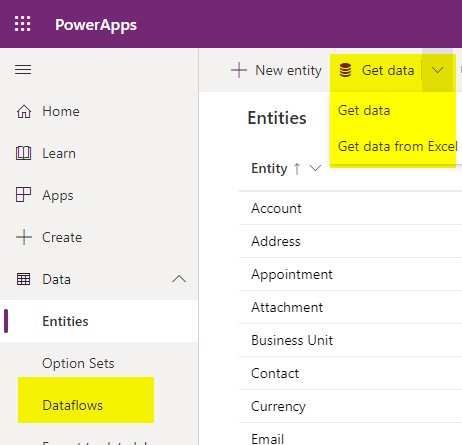The height and width of the screenshot is (445, 462).
Task: Open Create in sidebar
Action: click(x=62, y=237)
